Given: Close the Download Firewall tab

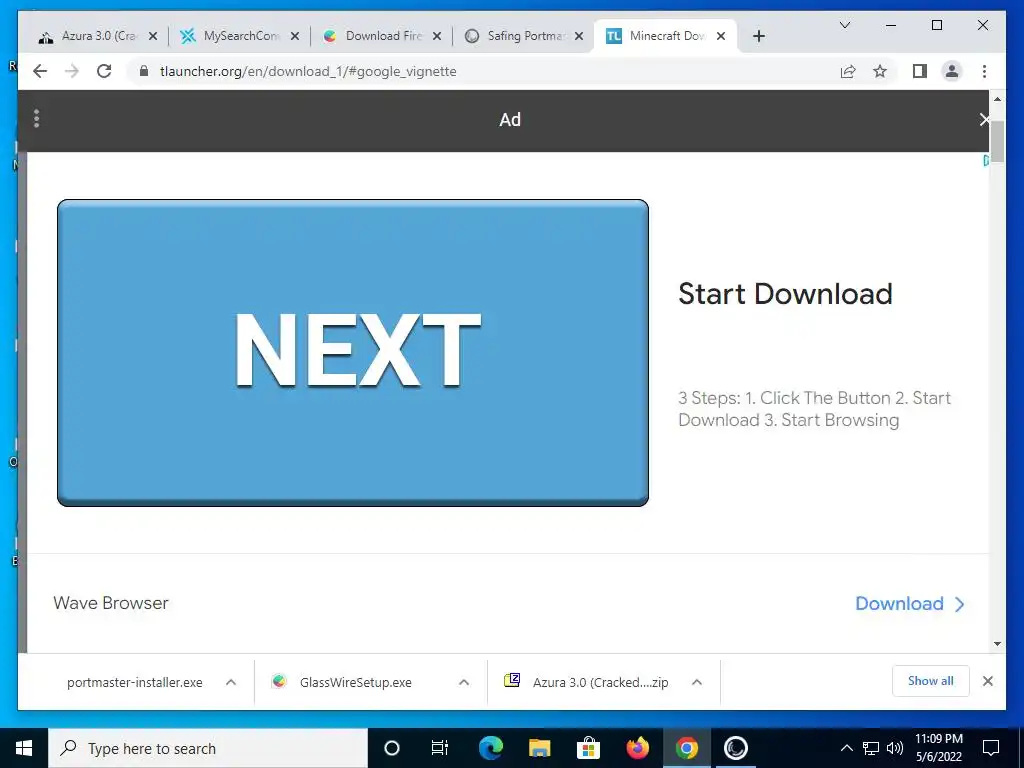Looking at the screenshot, I should point(437,36).
